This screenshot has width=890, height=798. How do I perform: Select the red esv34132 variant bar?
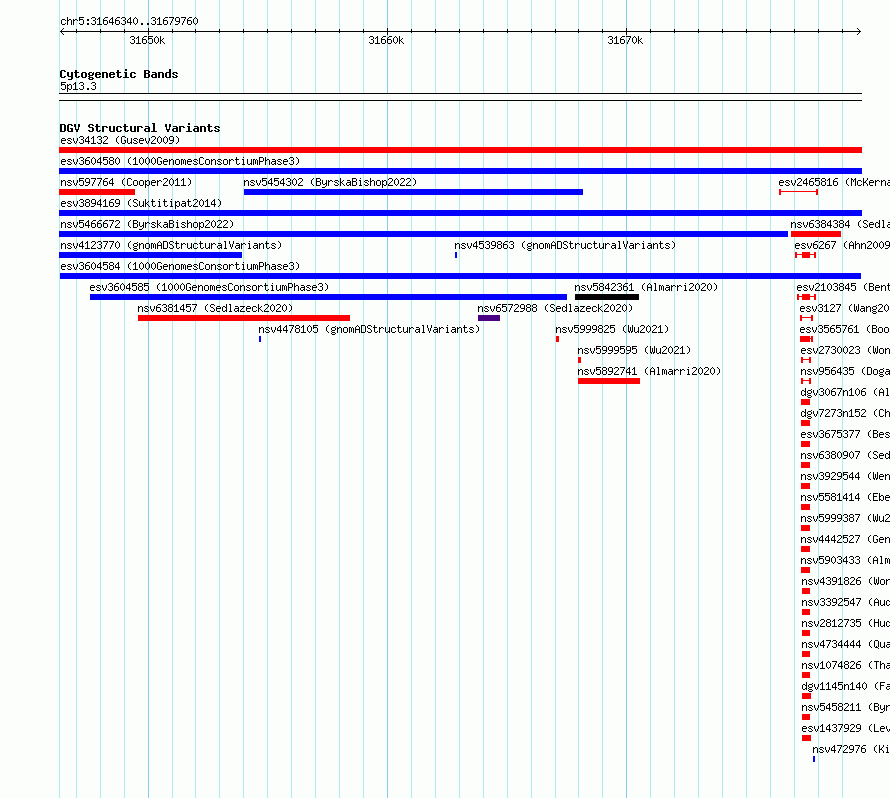460,150
